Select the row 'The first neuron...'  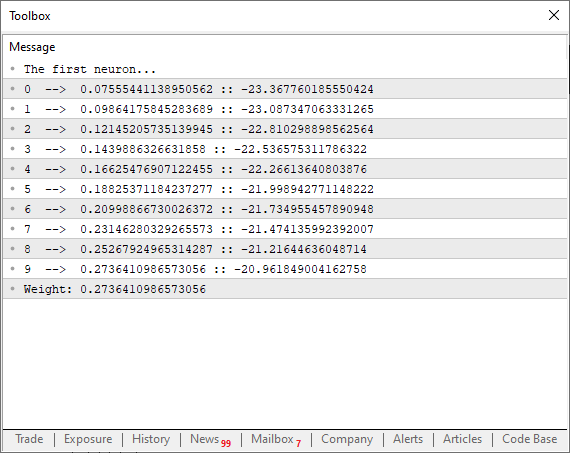click(x=285, y=69)
